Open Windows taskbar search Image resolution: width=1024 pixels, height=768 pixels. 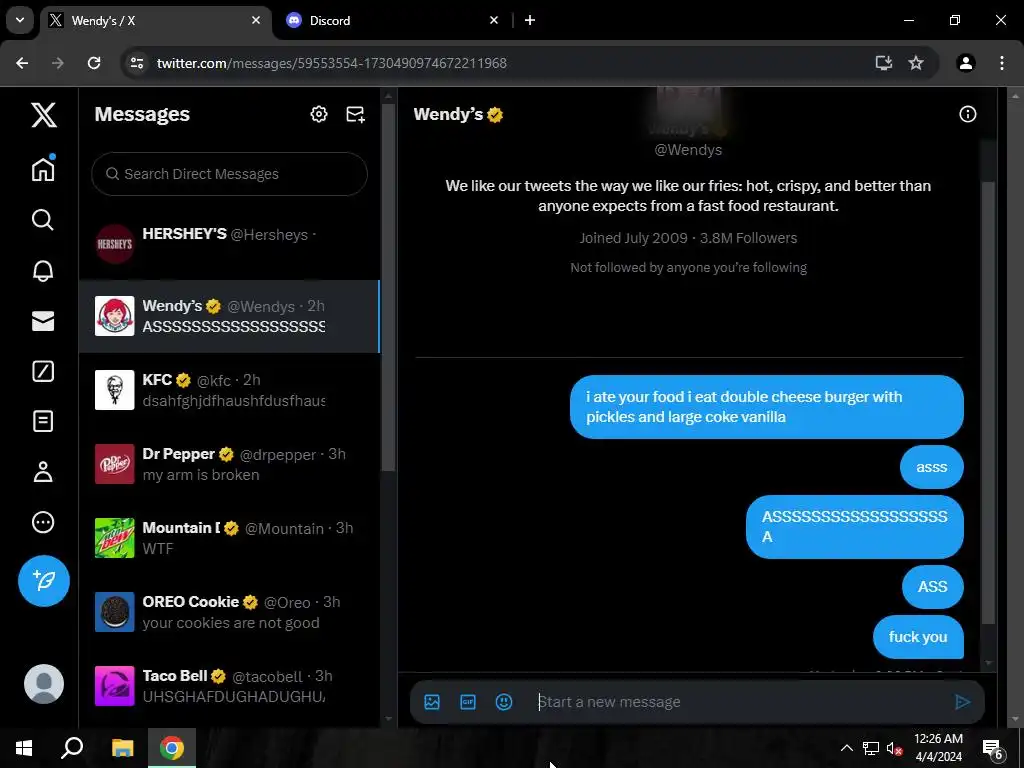(x=72, y=748)
